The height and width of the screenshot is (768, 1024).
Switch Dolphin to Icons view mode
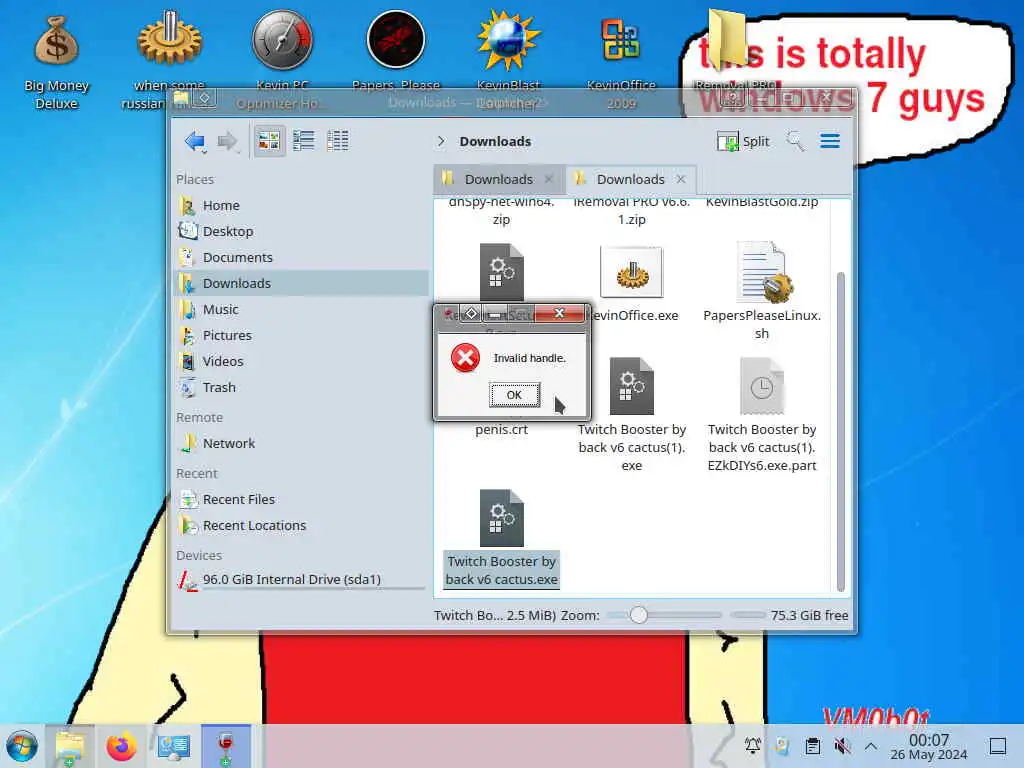pyautogui.click(x=268, y=140)
